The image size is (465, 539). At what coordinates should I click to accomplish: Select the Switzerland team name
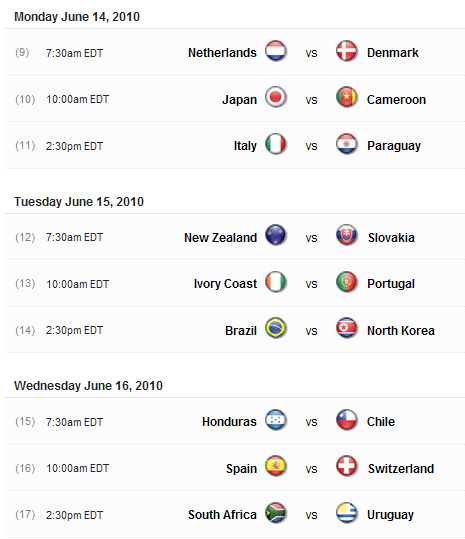tap(401, 469)
